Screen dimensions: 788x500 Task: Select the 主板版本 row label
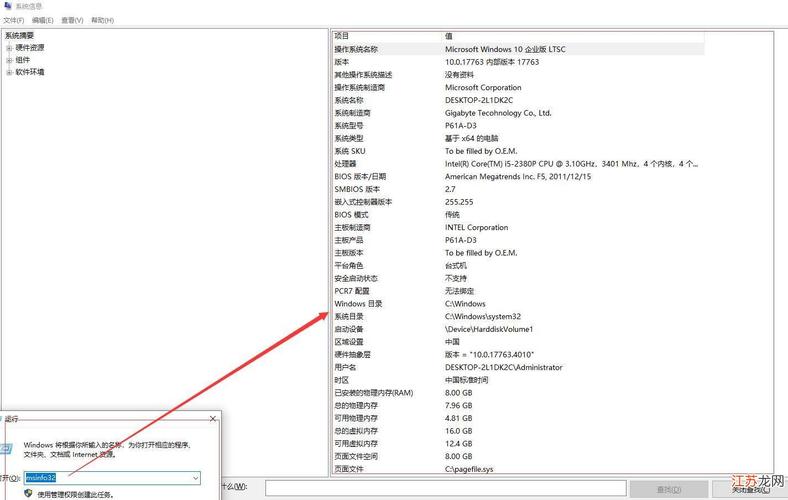click(349, 253)
